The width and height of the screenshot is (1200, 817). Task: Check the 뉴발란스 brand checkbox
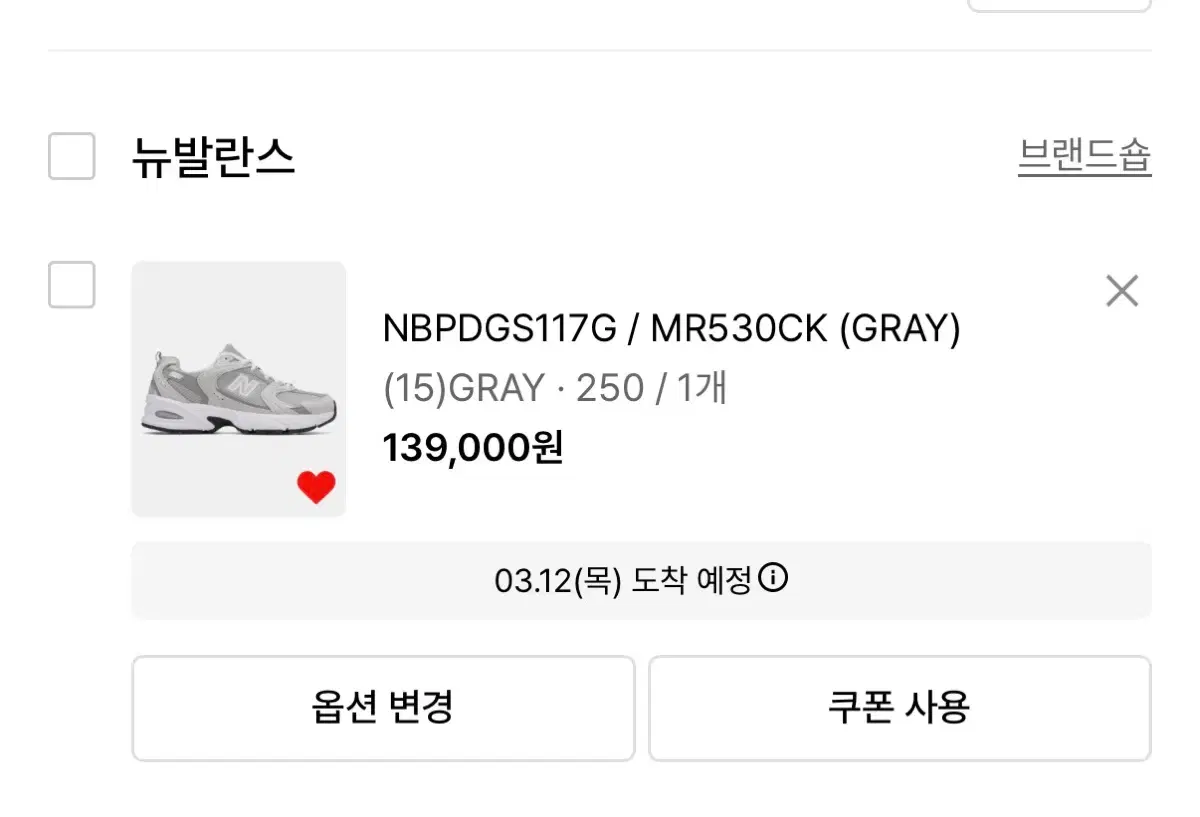point(72,157)
